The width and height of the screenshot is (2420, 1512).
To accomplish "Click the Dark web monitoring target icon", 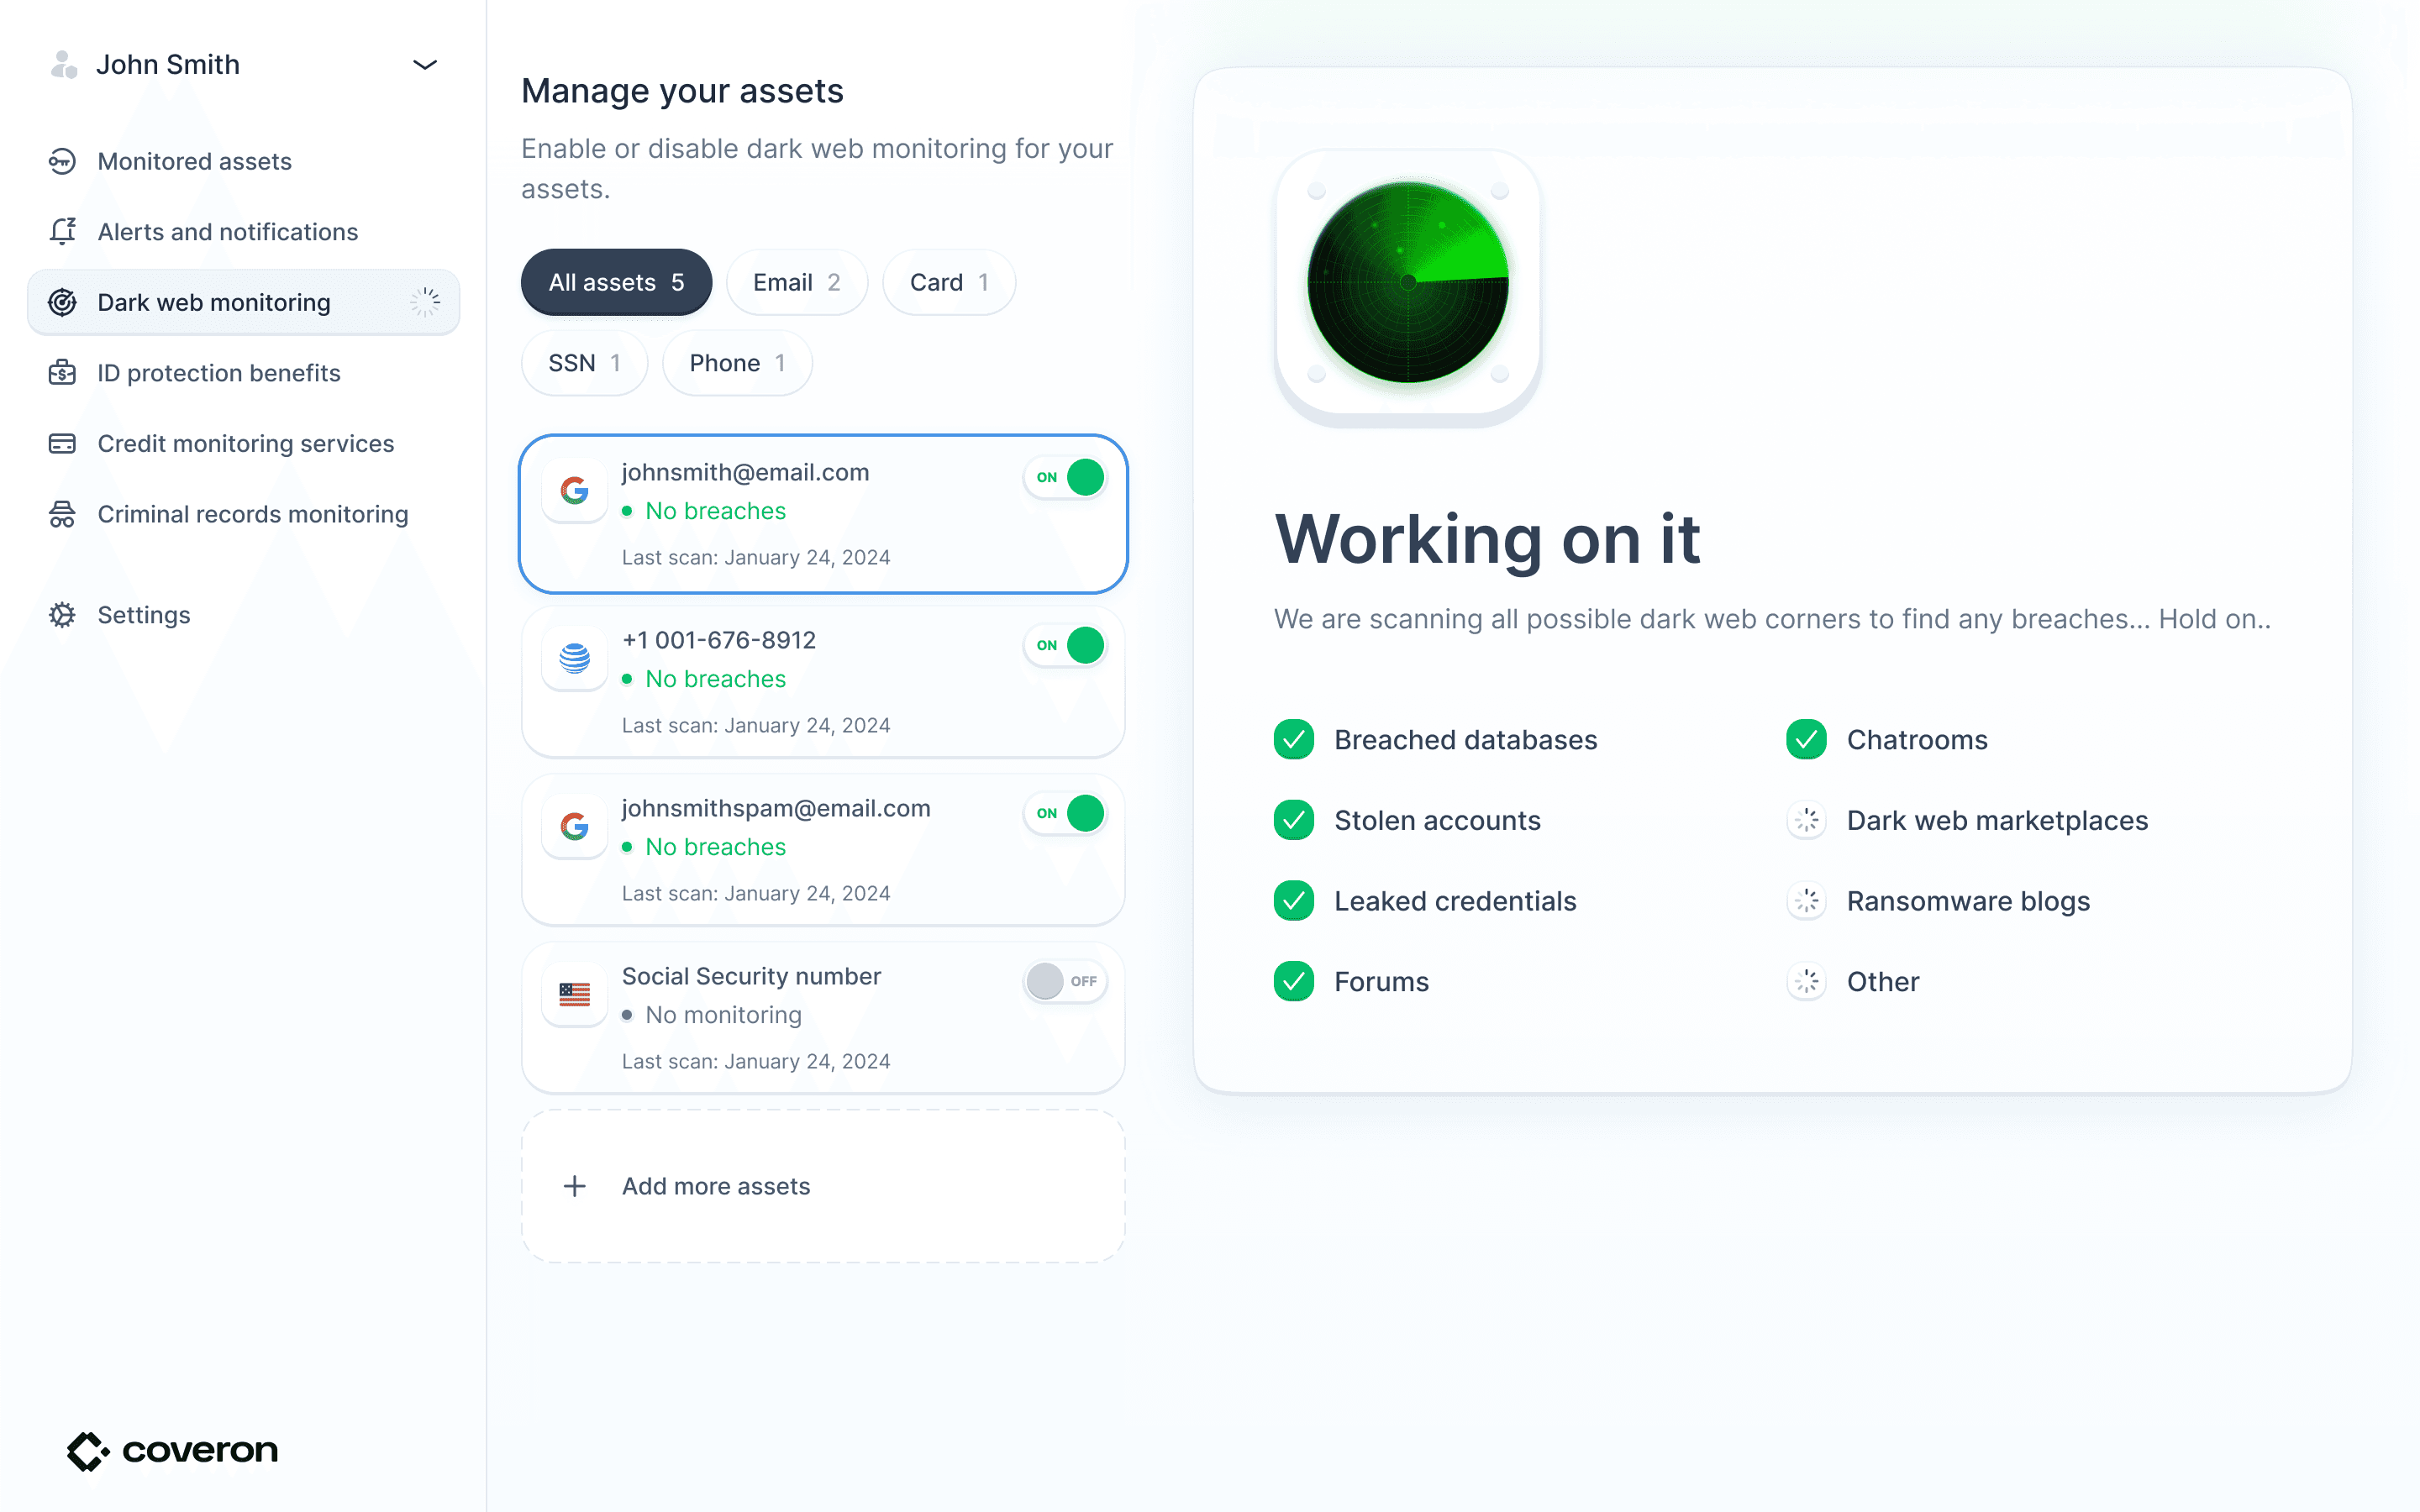I will point(62,302).
